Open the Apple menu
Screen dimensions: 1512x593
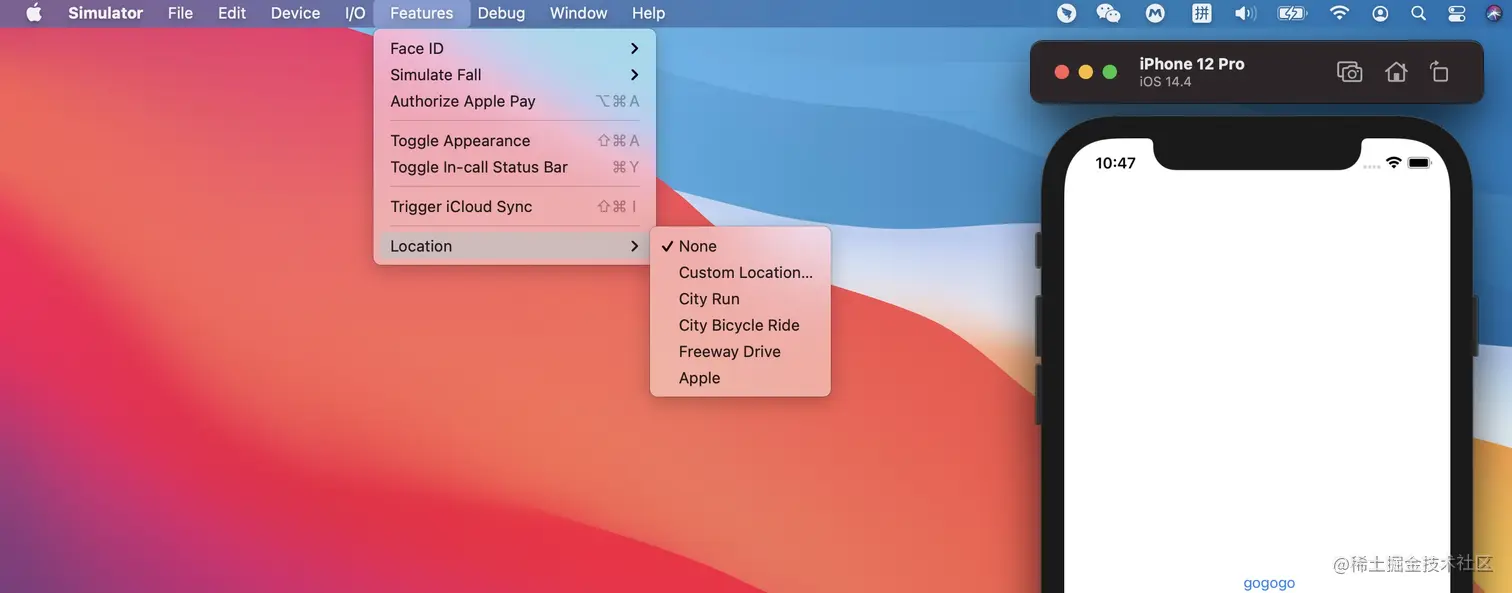click(34, 13)
